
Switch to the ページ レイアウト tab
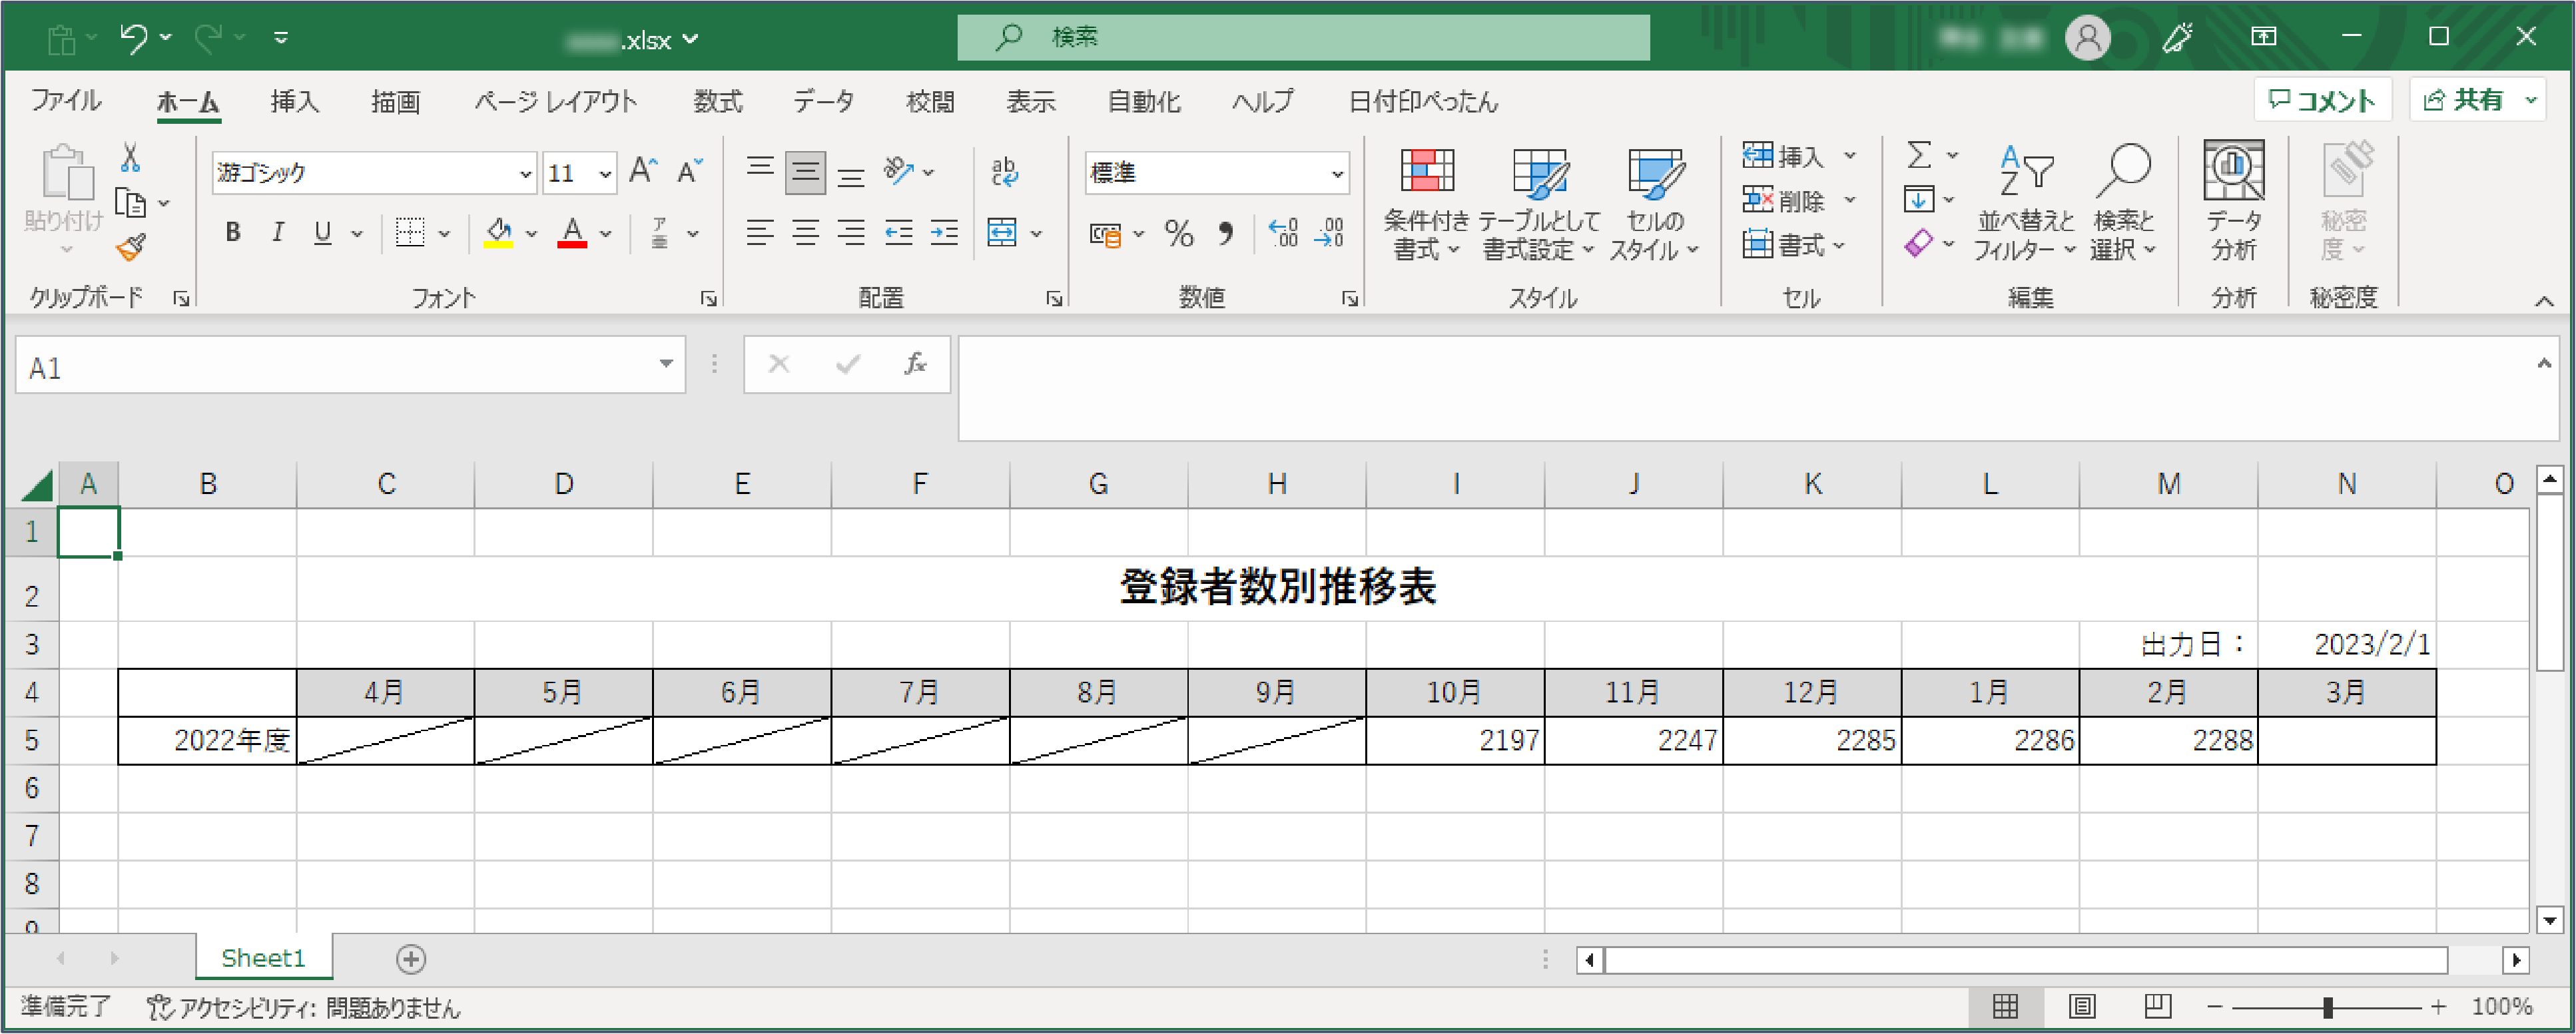[555, 101]
